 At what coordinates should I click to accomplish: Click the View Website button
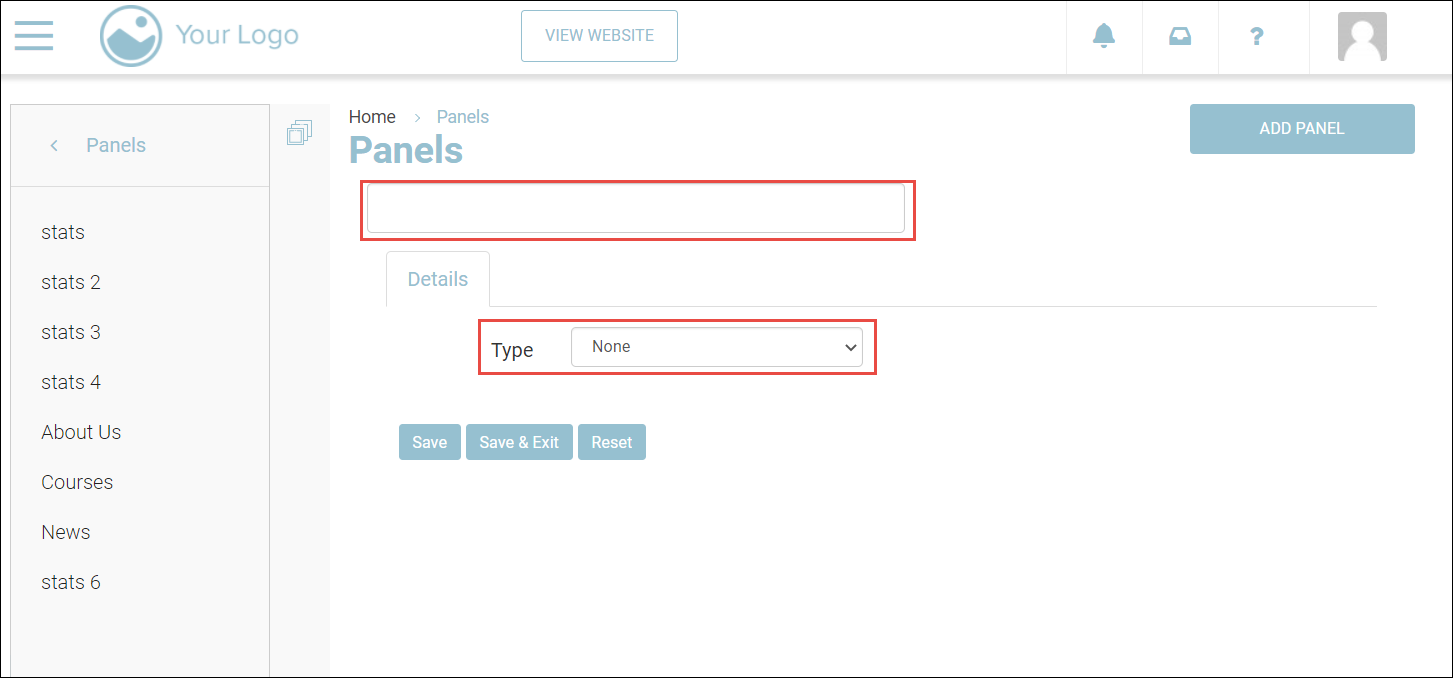[599, 36]
